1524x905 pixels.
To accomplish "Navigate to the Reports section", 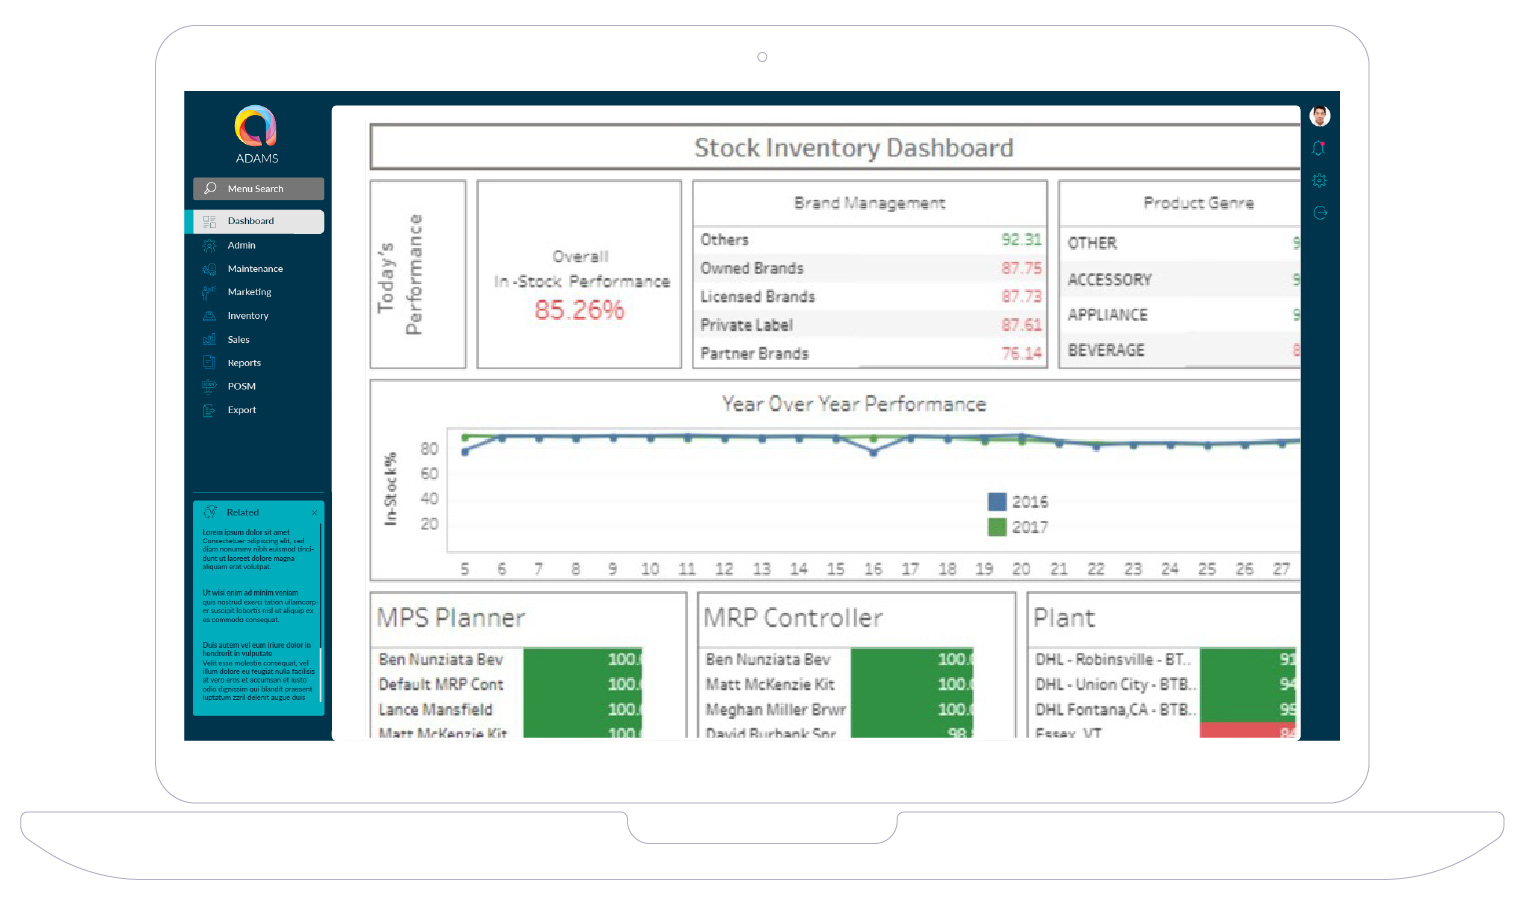I will click(x=244, y=363).
